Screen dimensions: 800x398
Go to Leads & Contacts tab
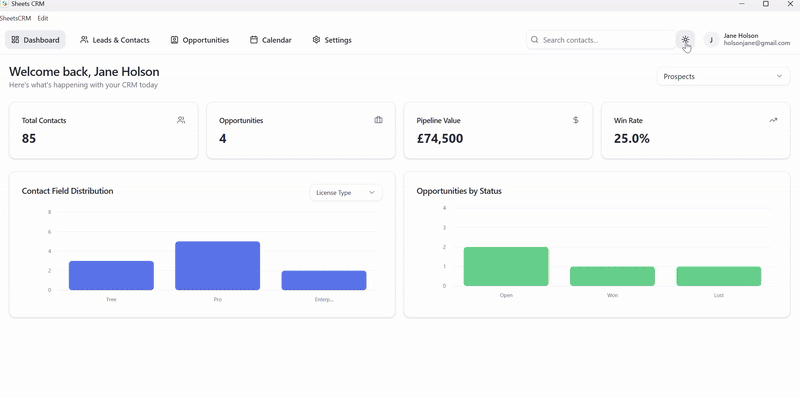pos(115,40)
